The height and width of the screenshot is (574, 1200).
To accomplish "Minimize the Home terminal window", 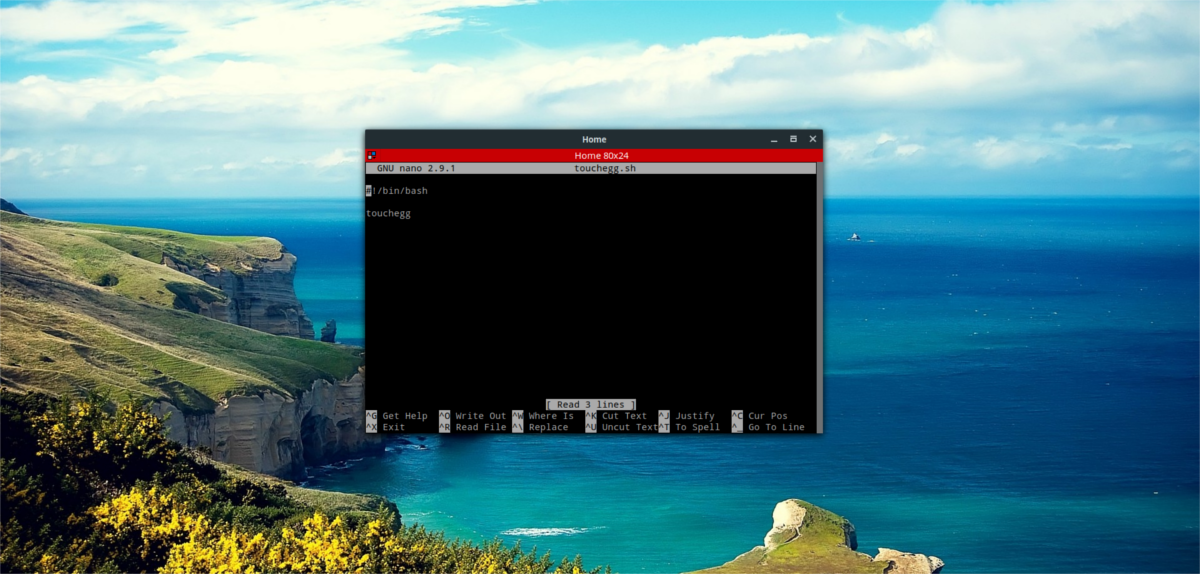I will click(x=774, y=139).
